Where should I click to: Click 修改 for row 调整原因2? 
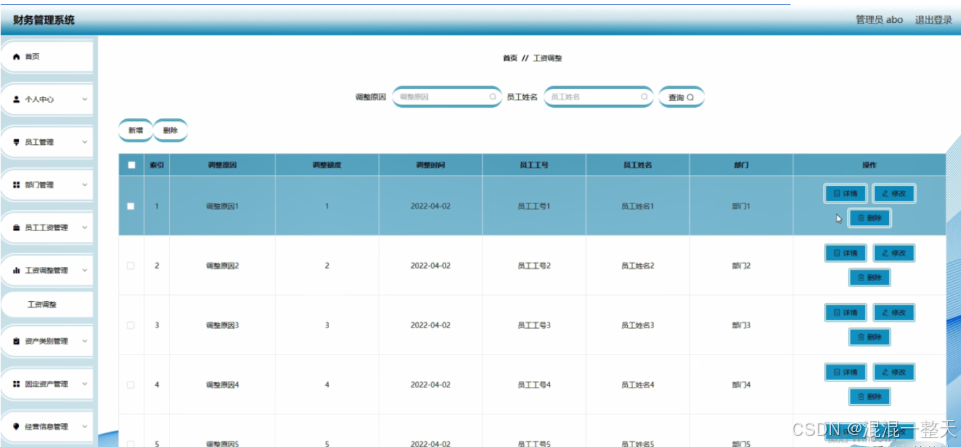pos(894,253)
